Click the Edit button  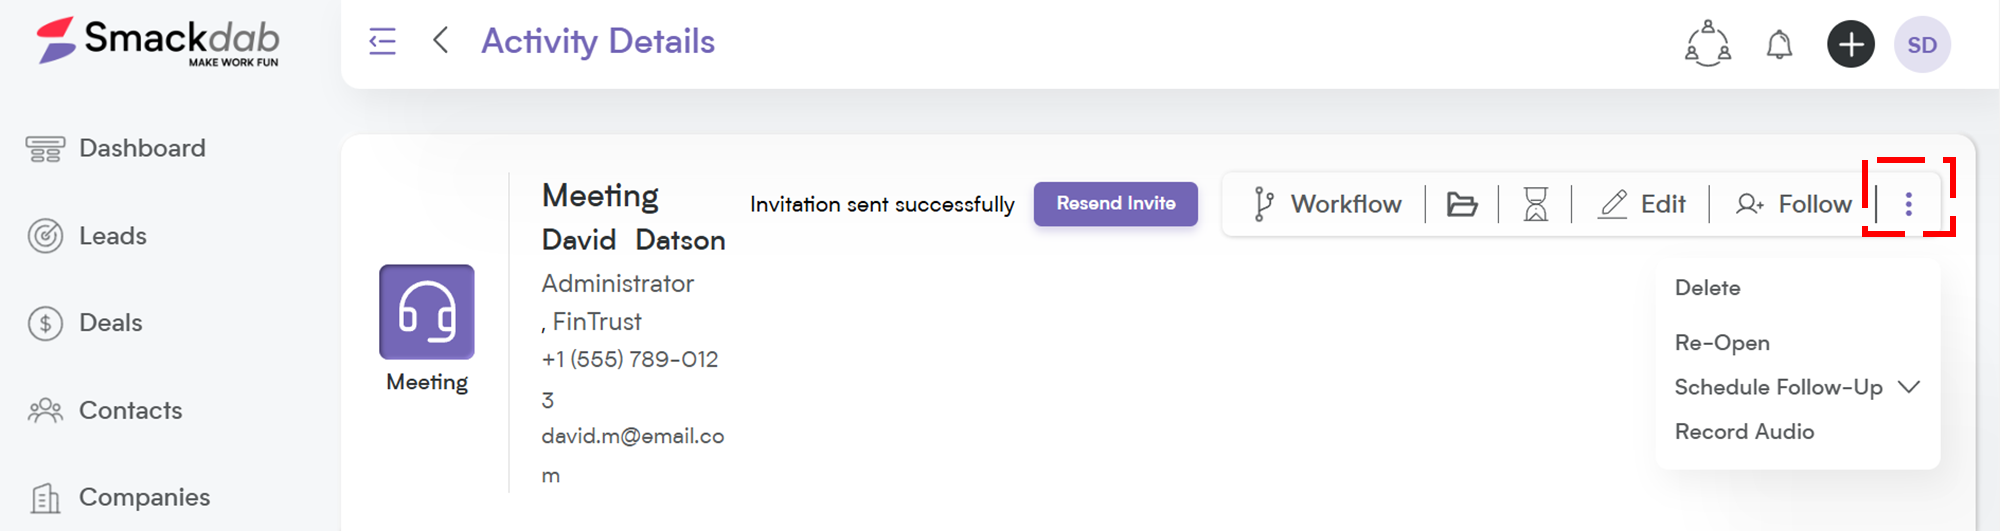tap(1642, 204)
